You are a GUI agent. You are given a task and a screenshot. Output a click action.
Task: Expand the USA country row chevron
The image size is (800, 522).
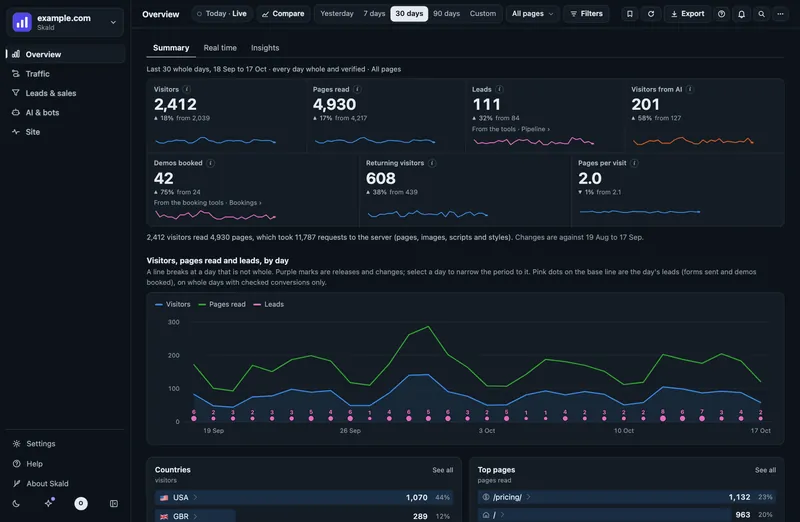(195, 498)
